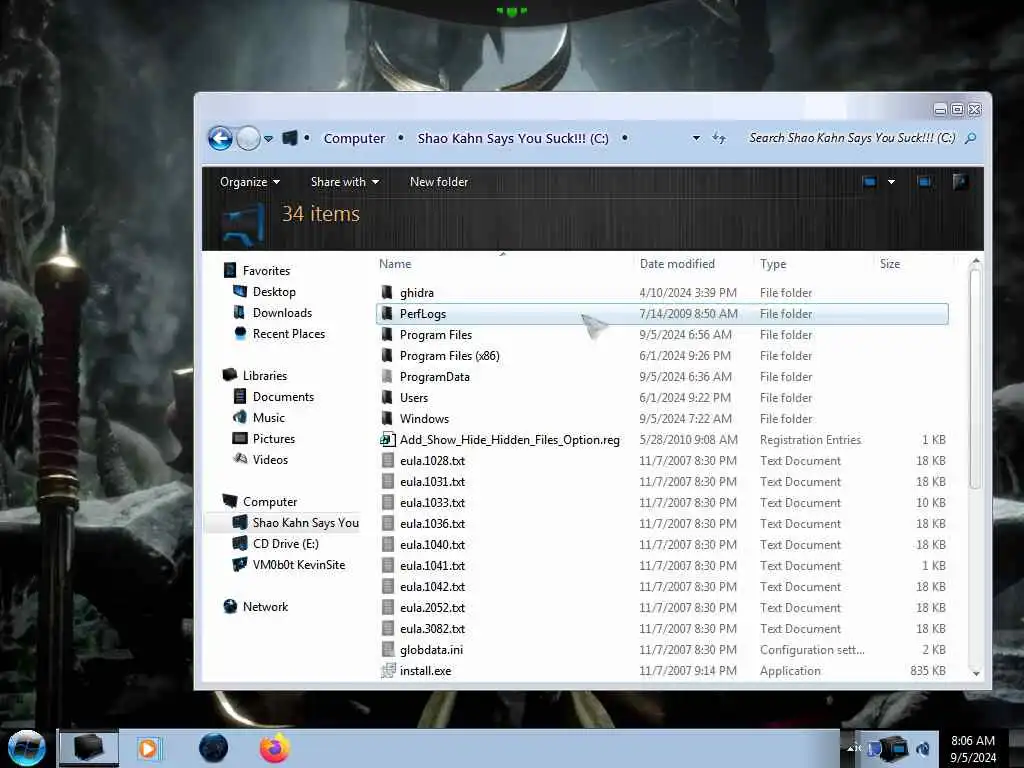Open the Music library

pyautogui.click(x=268, y=417)
